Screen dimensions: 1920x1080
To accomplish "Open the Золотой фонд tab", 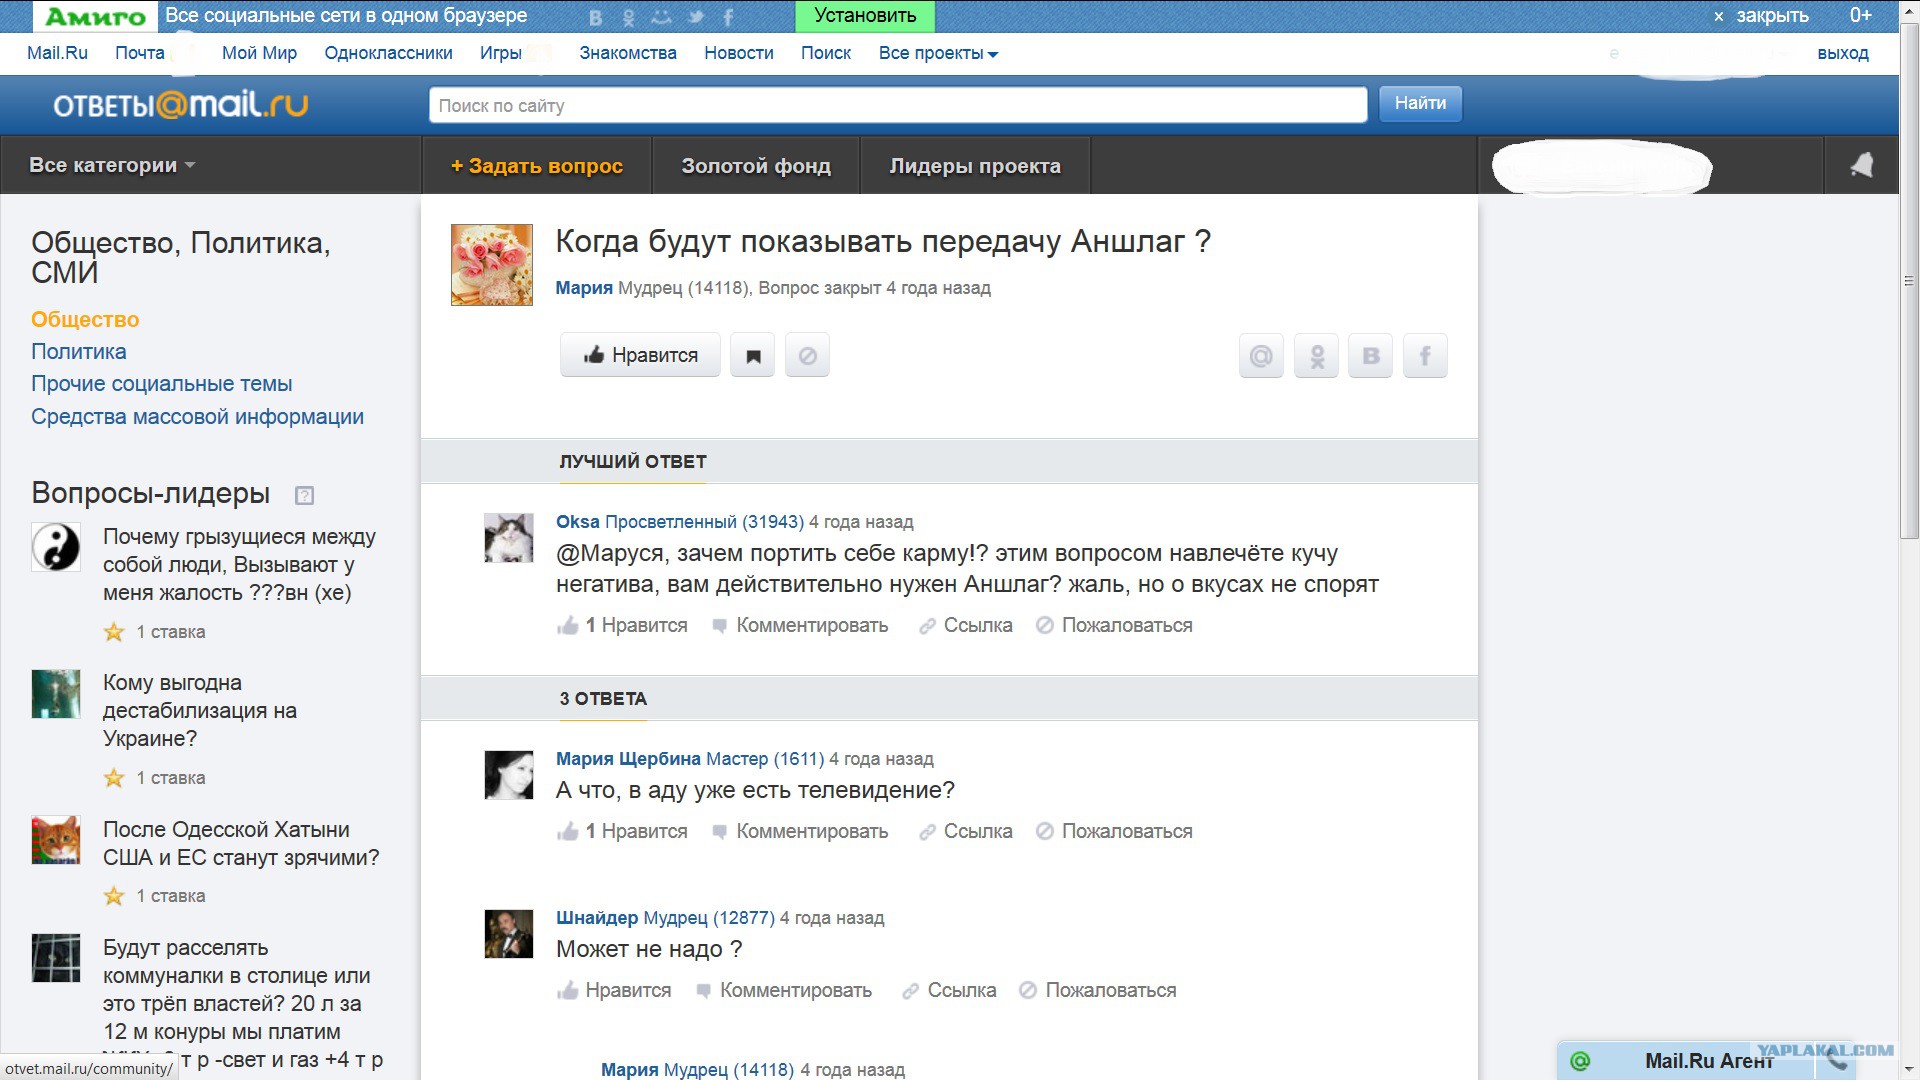I will pyautogui.click(x=756, y=166).
